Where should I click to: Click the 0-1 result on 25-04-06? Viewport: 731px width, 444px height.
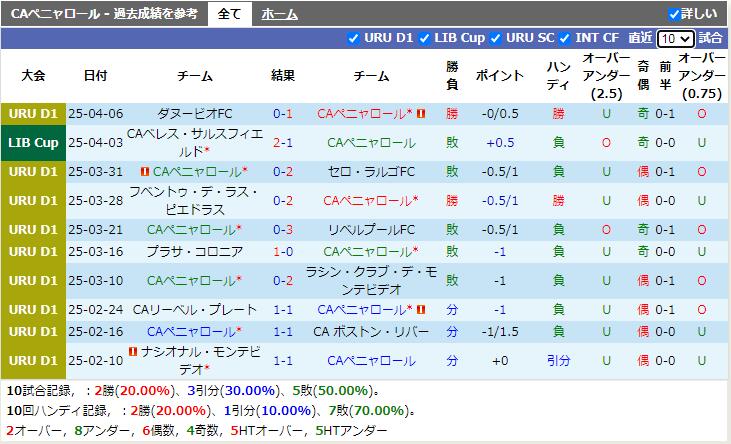[283, 114]
